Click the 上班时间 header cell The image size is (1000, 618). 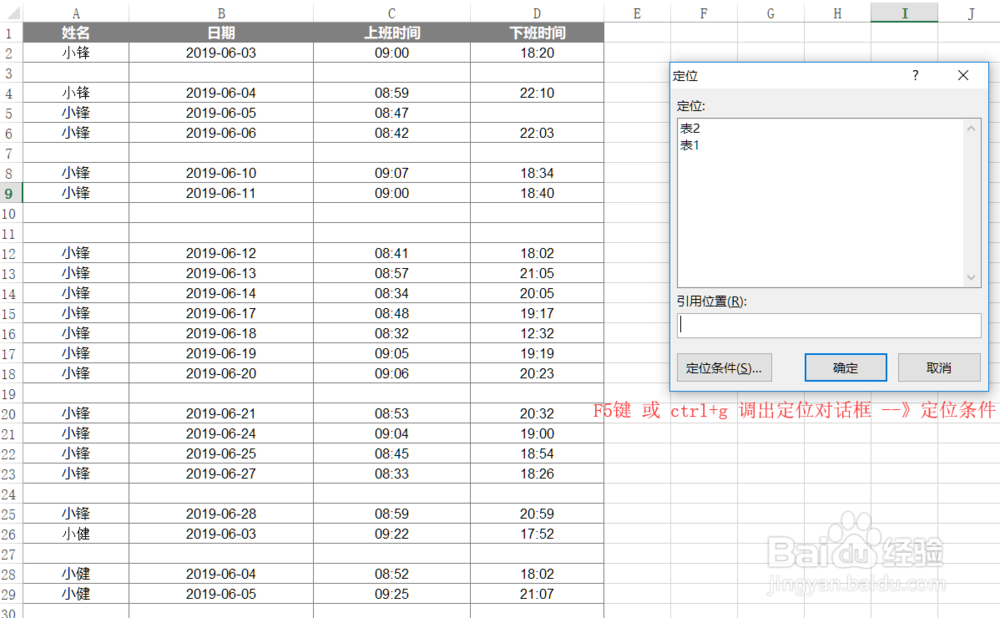(392, 33)
